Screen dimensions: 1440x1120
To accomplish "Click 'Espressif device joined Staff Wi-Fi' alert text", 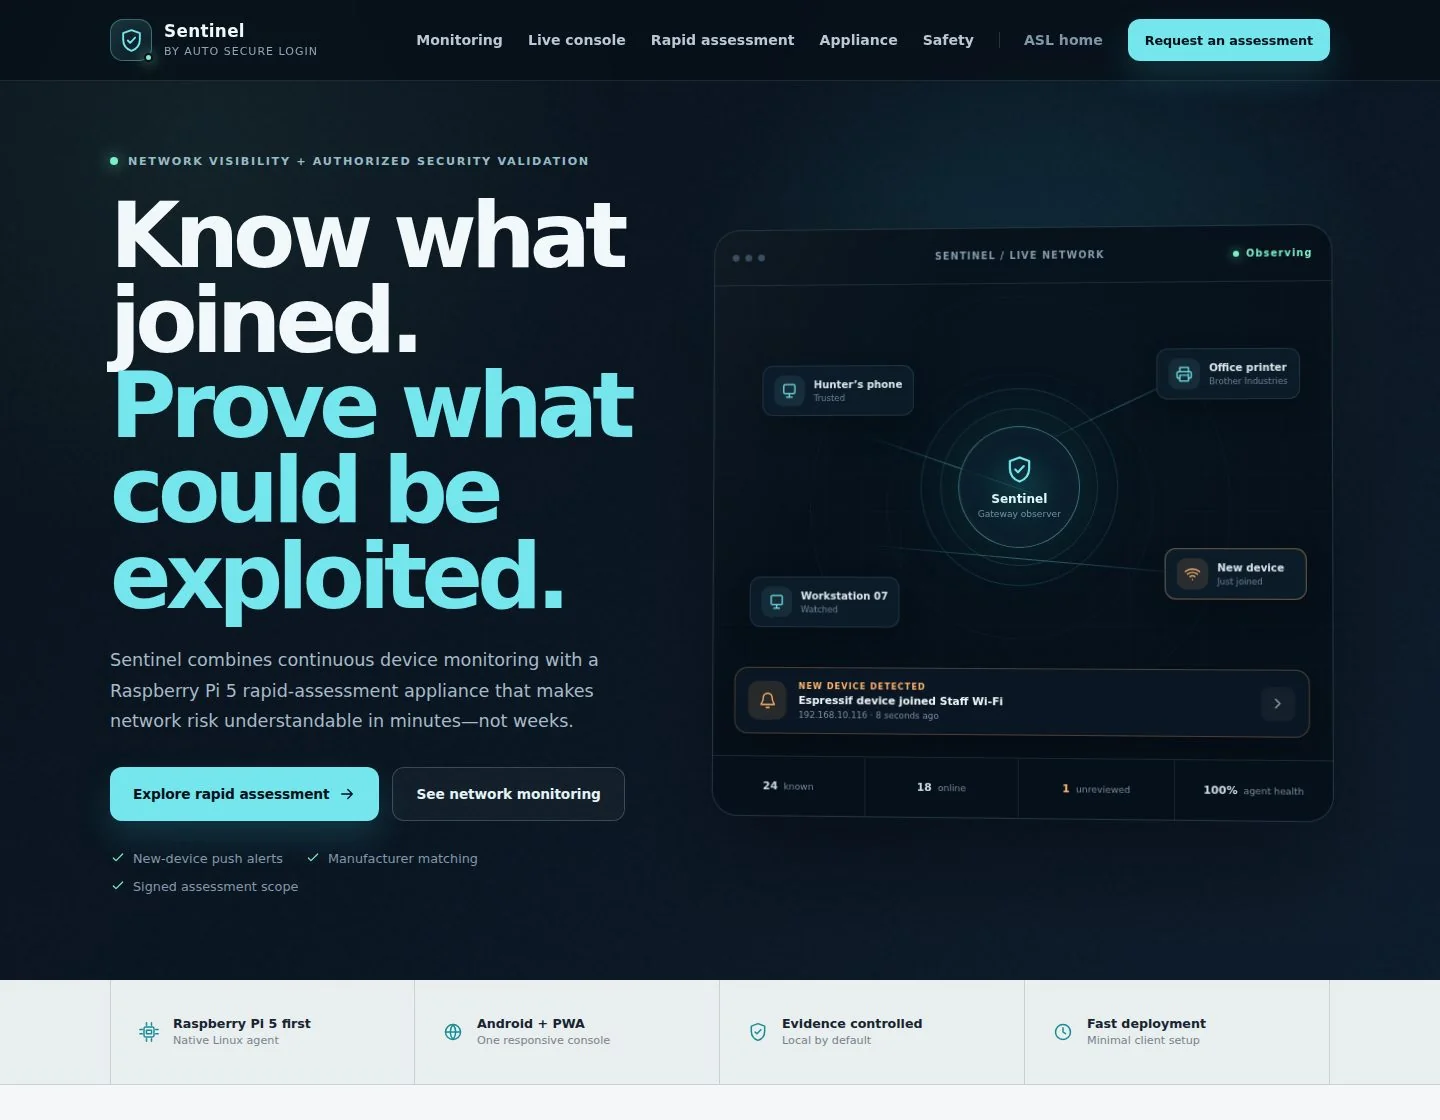I will tap(900, 701).
